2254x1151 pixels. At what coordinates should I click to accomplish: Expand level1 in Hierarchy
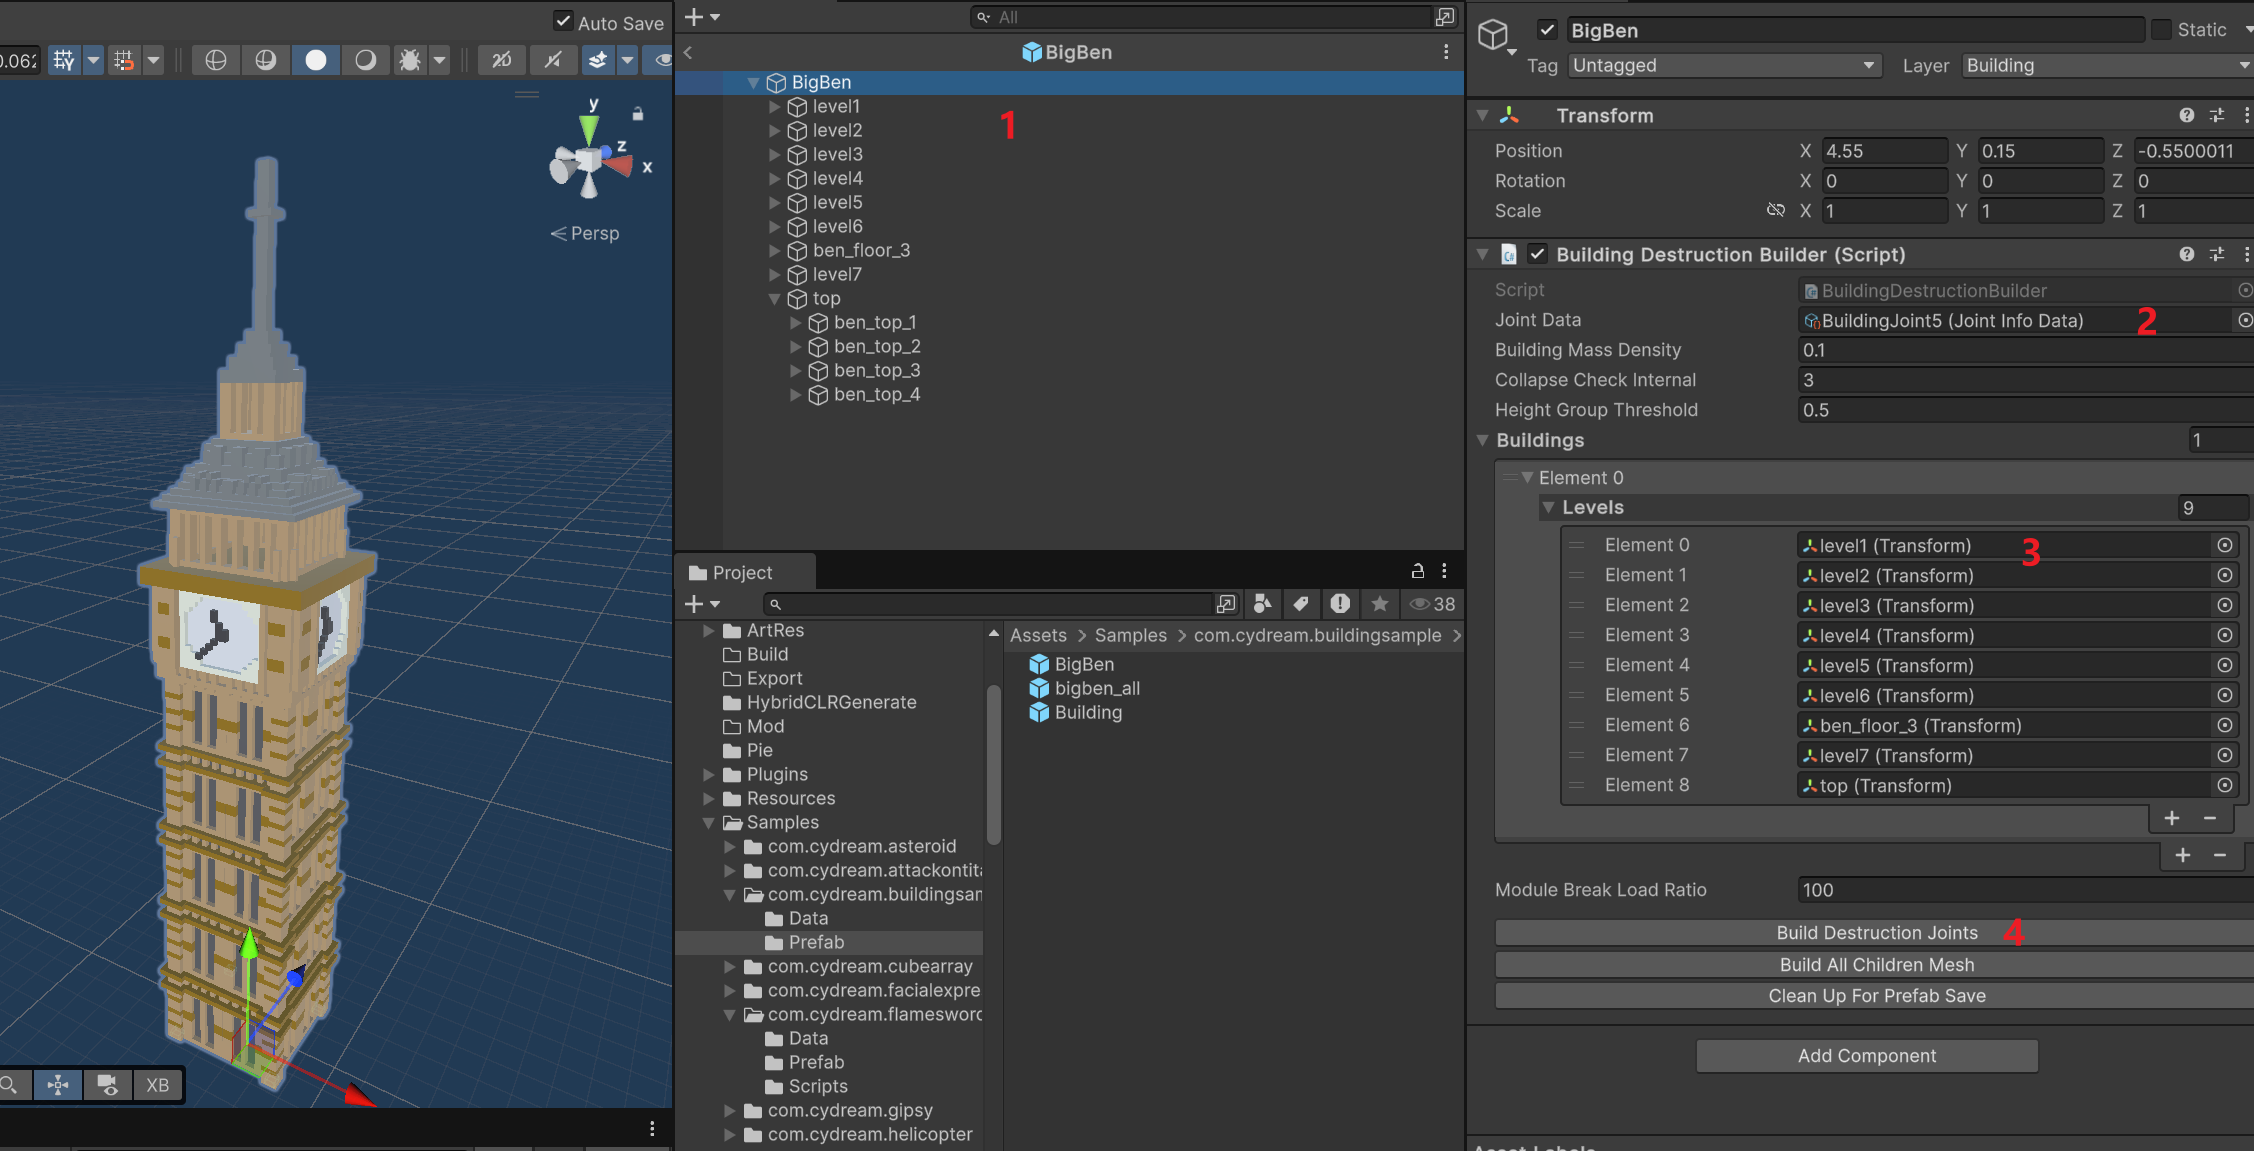tap(775, 106)
